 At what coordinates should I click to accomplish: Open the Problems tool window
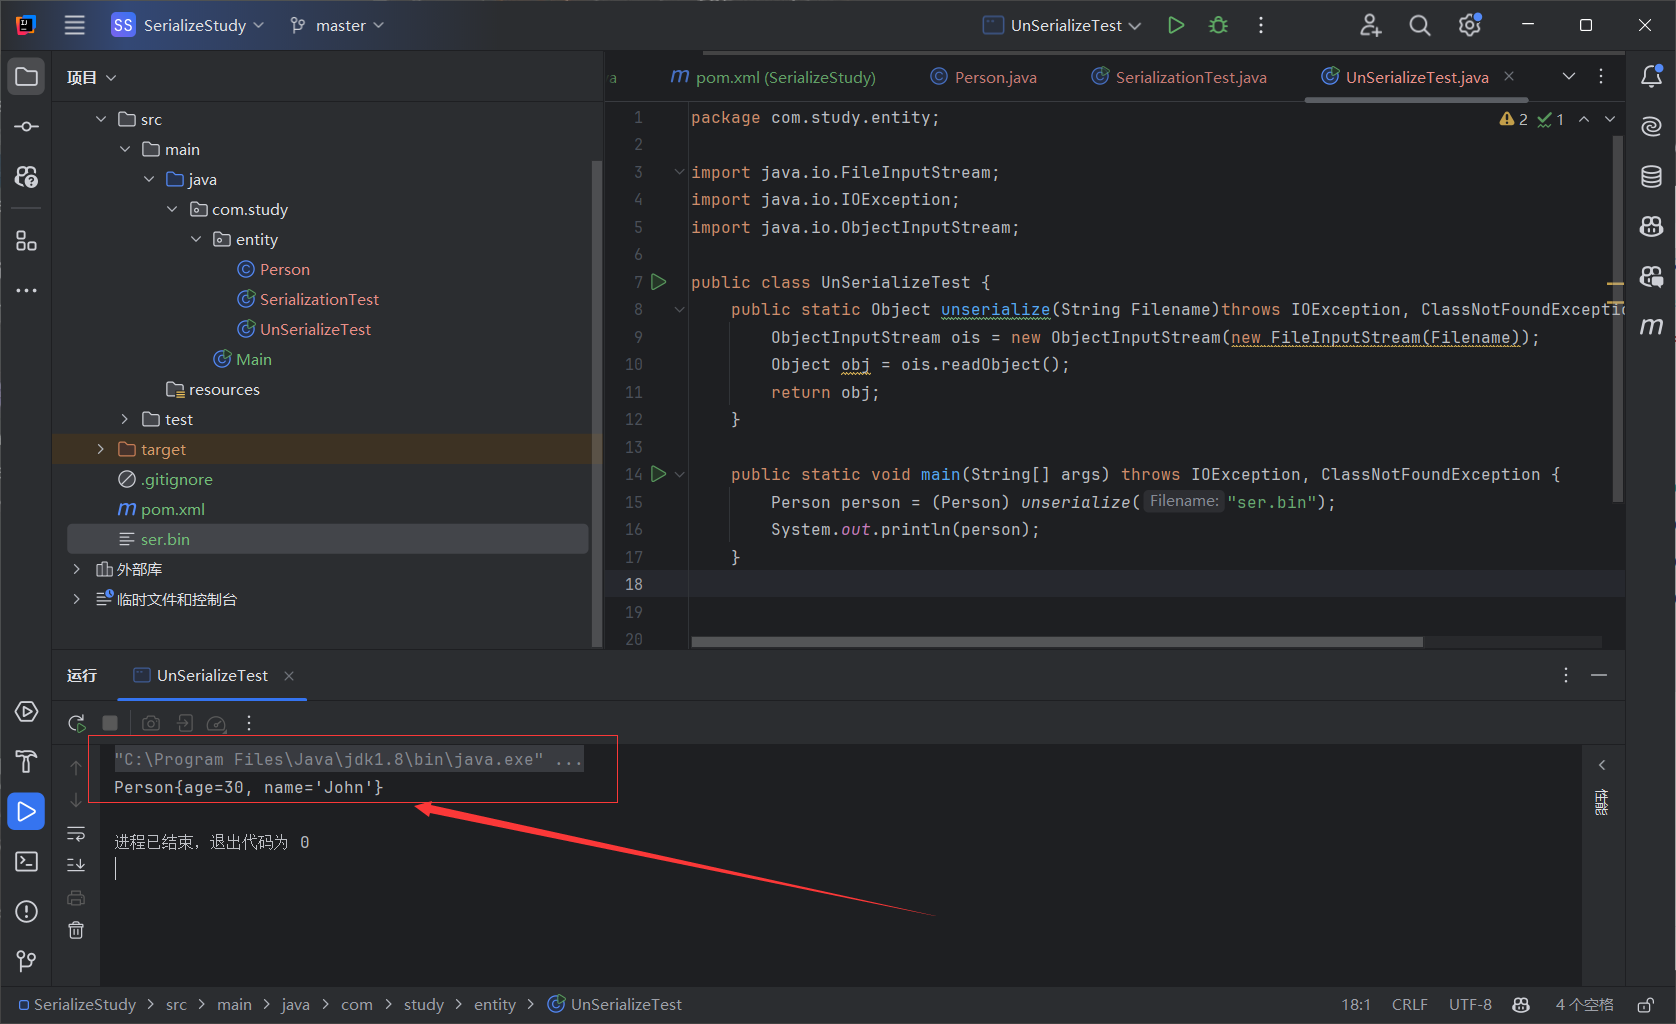click(x=27, y=911)
